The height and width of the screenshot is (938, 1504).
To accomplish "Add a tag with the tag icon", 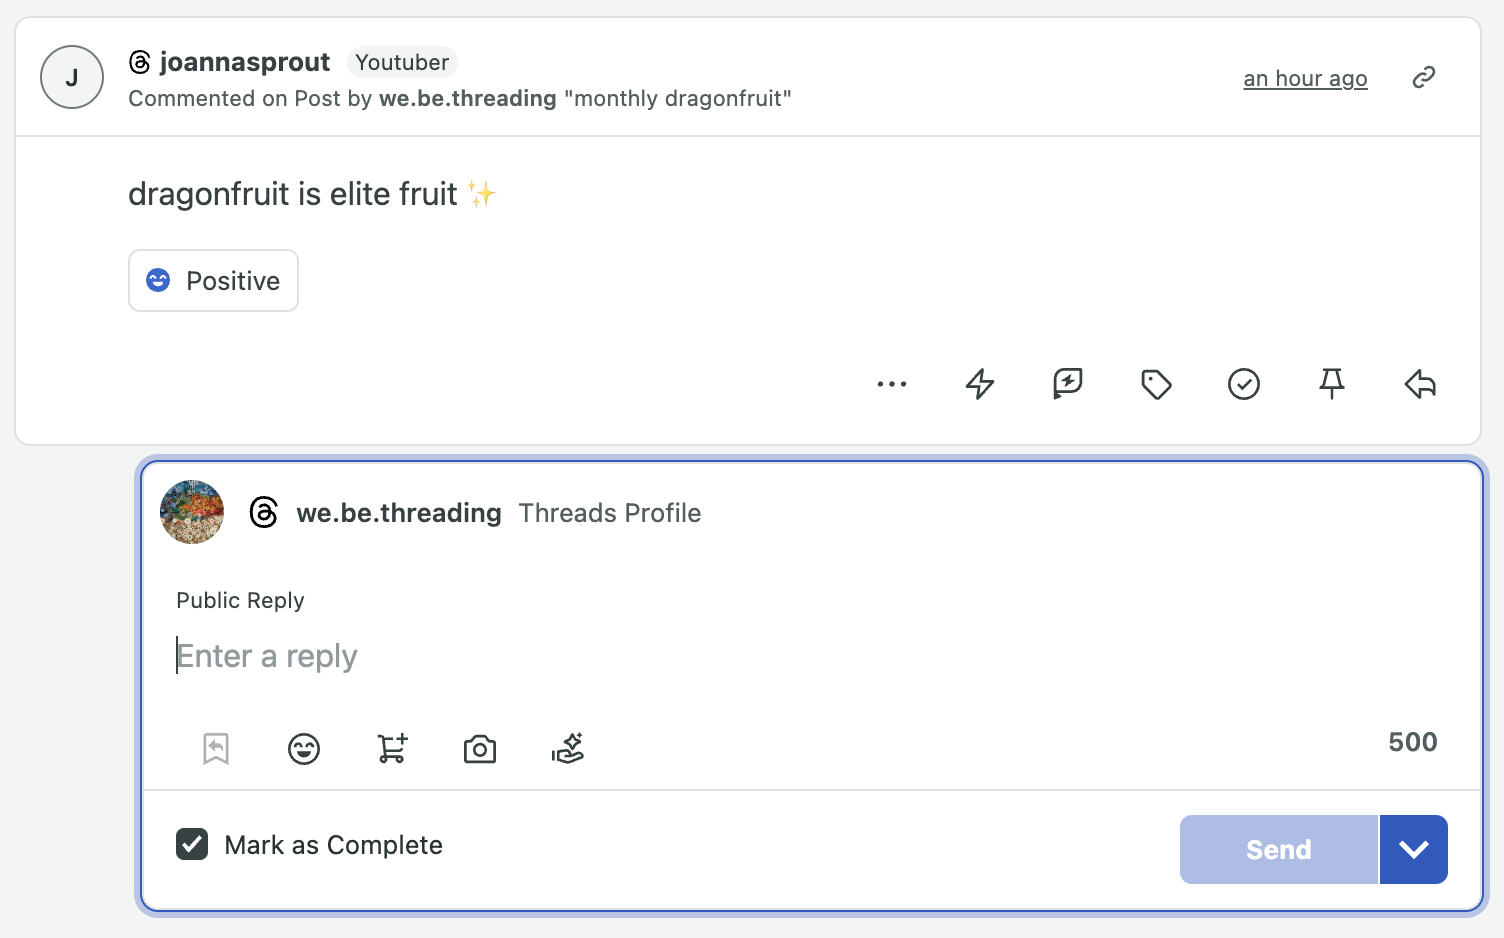I will click(x=1156, y=384).
